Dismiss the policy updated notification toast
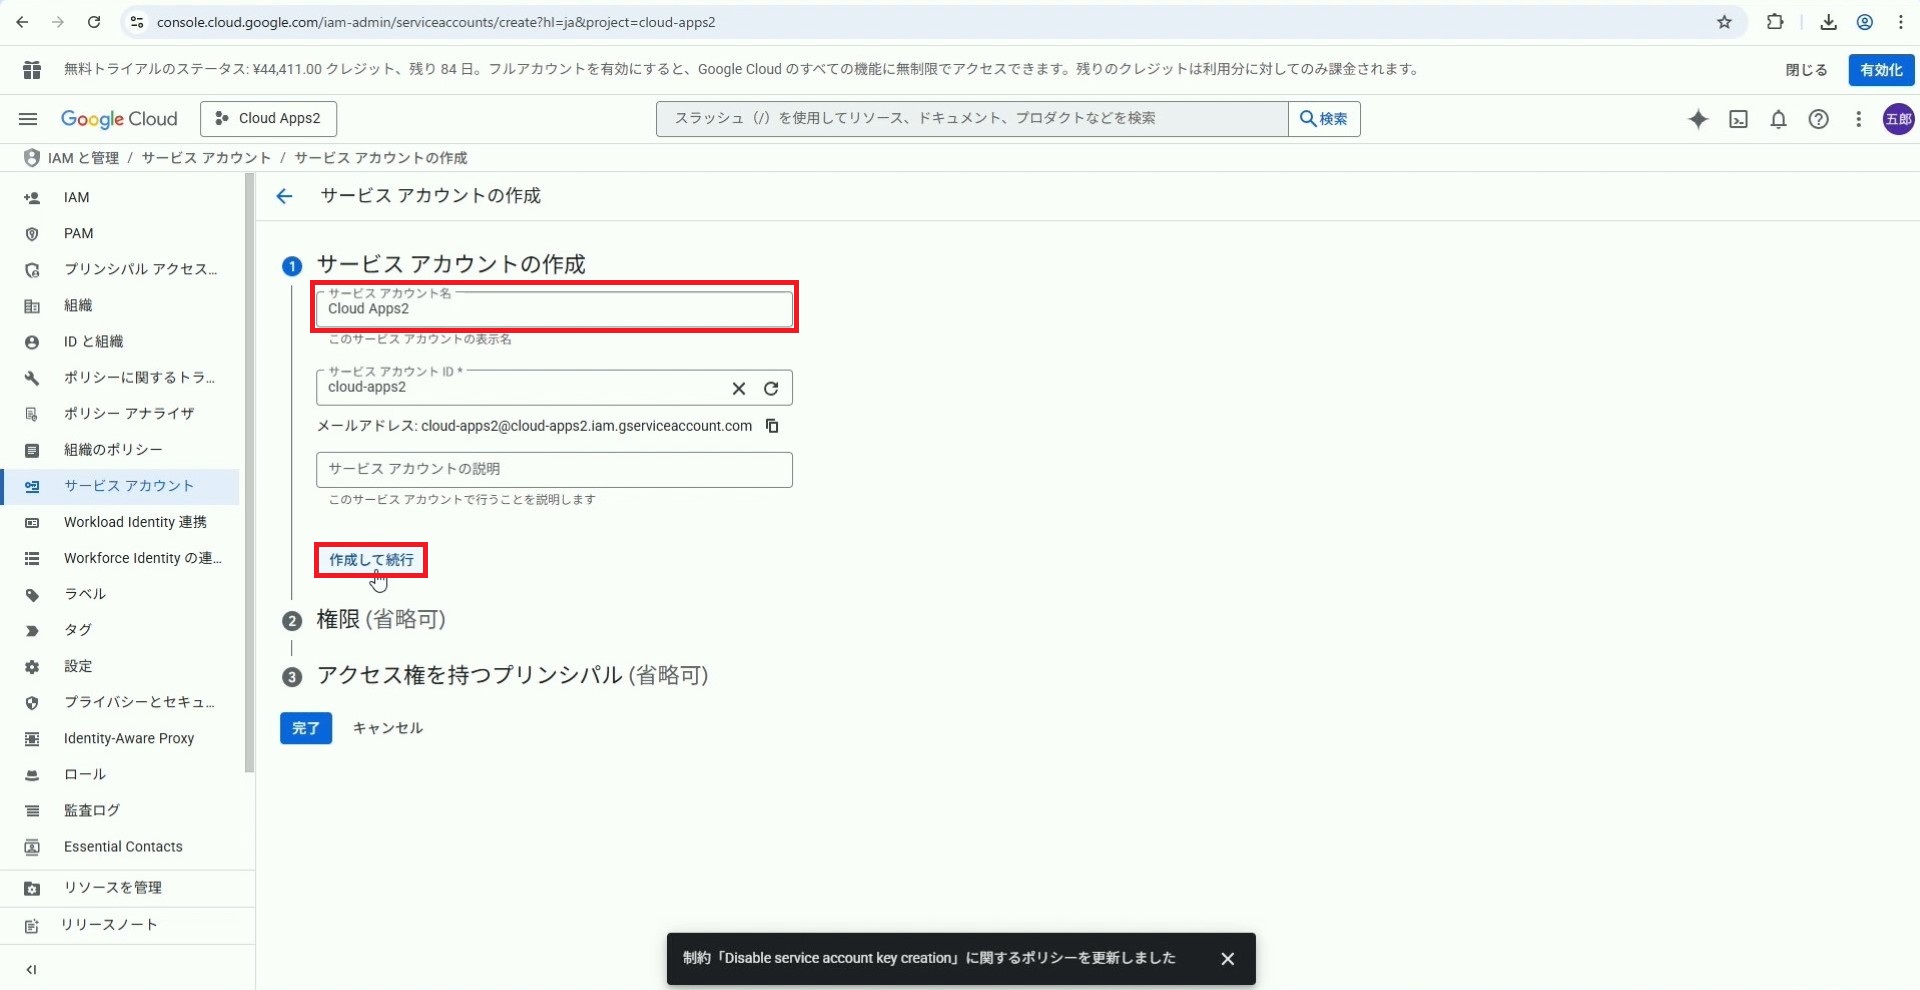Image resolution: width=1920 pixels, height=990 pixels. pos(1227,958)
